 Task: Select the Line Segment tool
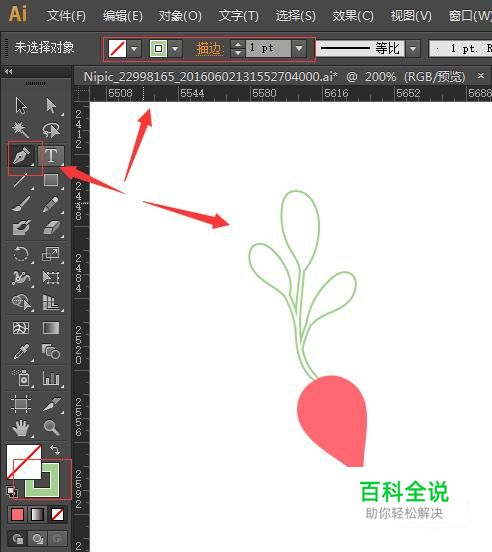click(21, 180)
